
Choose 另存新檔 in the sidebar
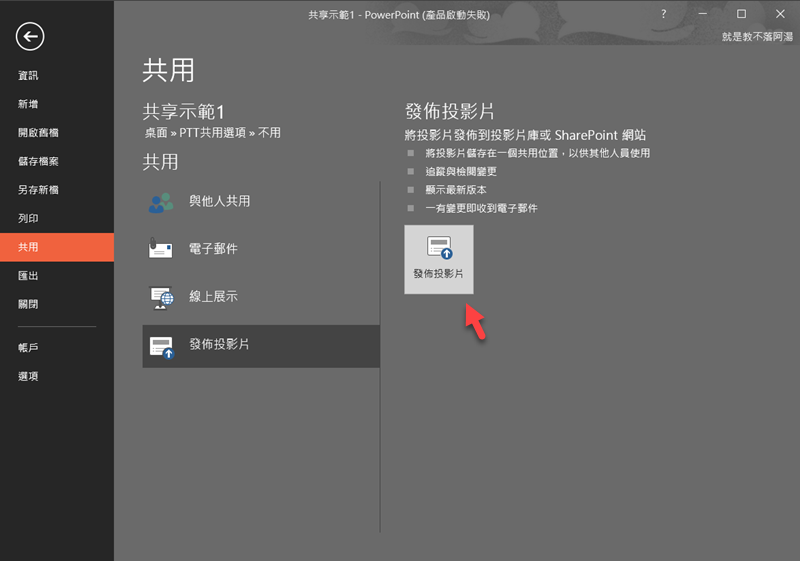[38, 190]
